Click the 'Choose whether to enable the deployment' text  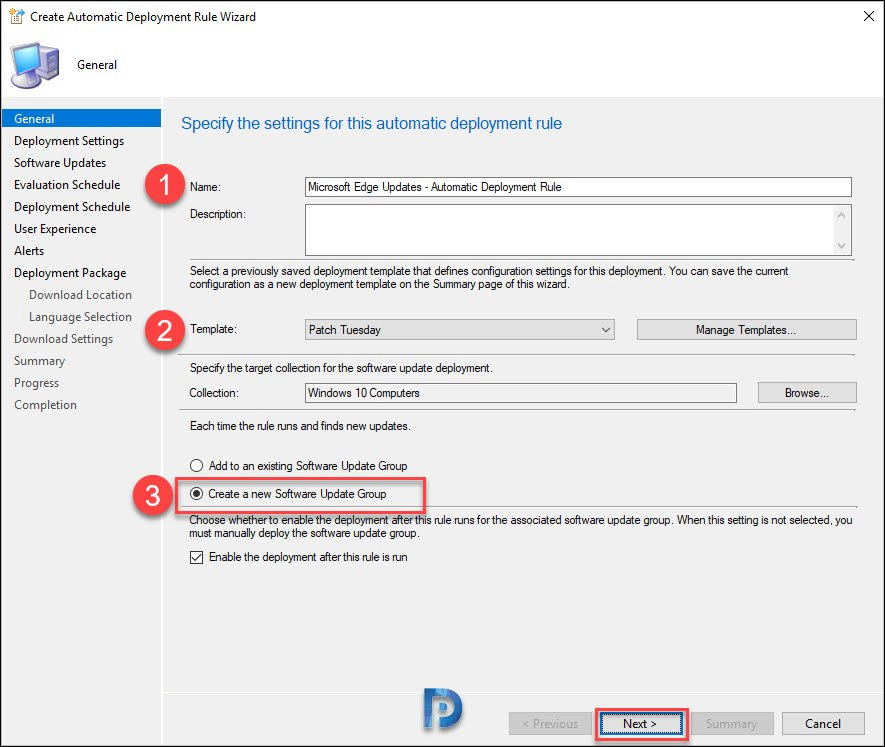520,526
